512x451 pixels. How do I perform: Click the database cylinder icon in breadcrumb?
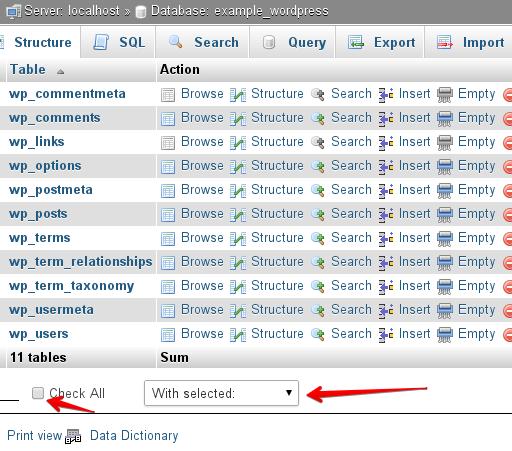tap(141, 12)
